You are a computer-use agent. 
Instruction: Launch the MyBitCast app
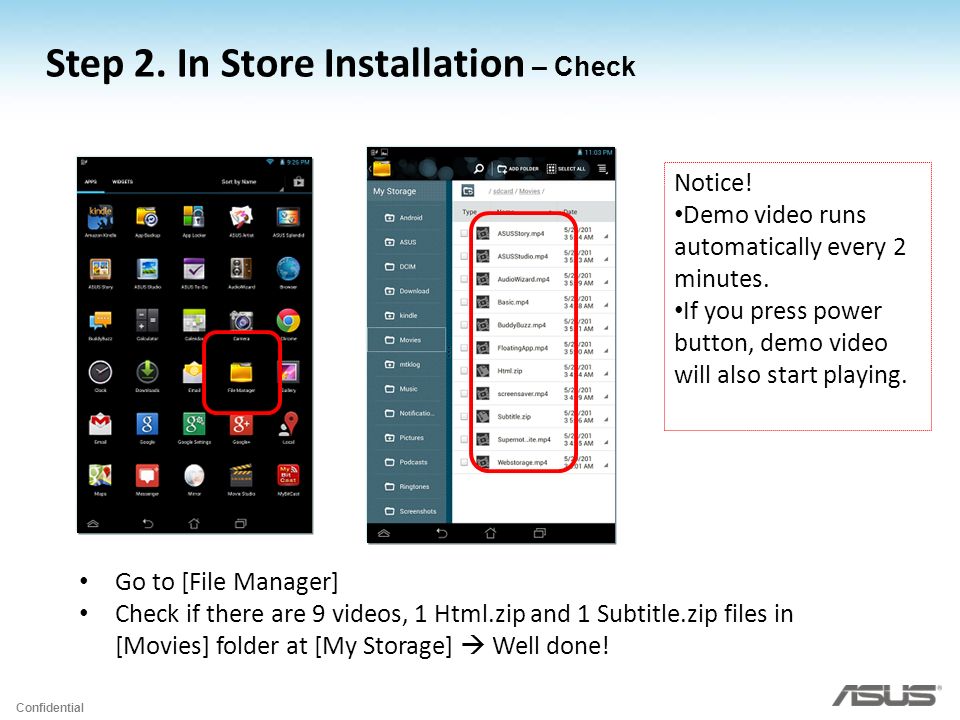tap(288, 475)
